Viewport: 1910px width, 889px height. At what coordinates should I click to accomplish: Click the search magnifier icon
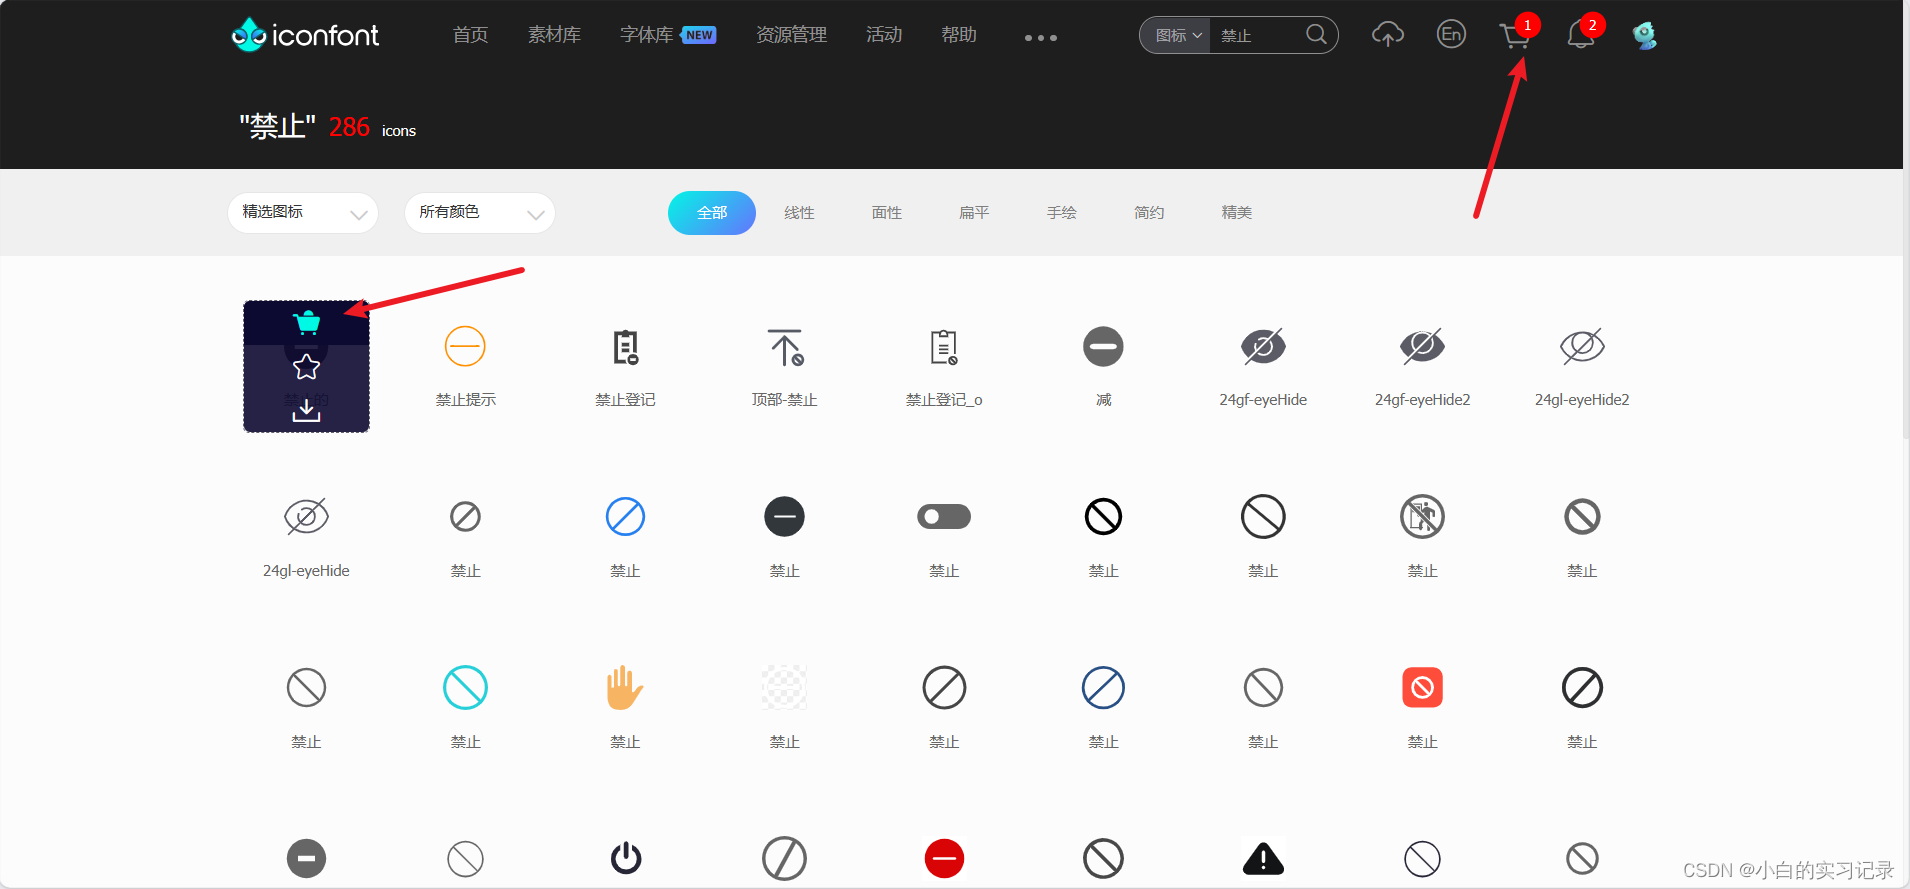[x=1317, y=35]
